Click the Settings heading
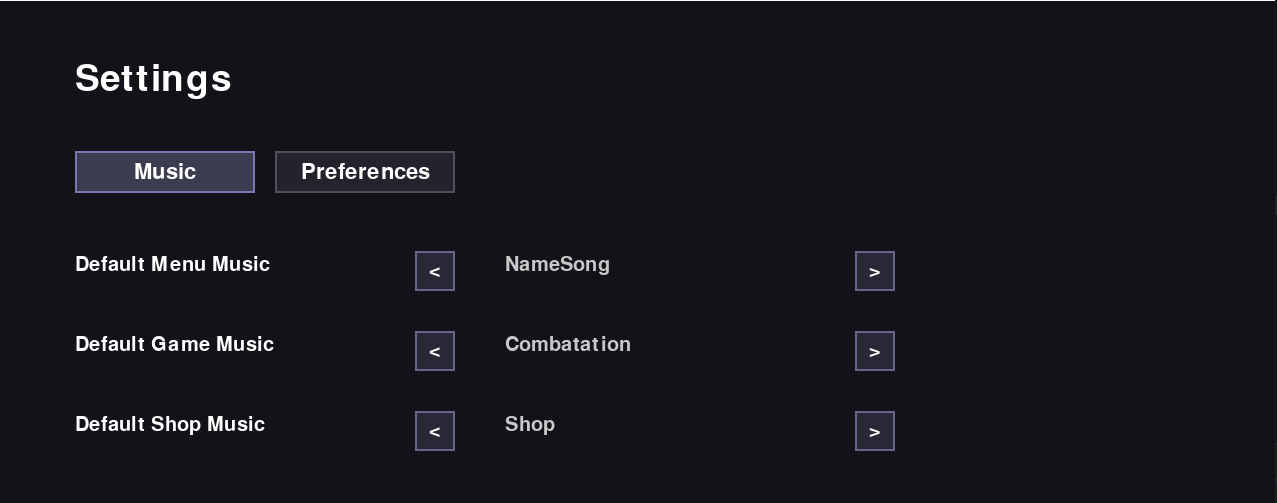This screenshot has width=1277, height=503. pos(153,78)
